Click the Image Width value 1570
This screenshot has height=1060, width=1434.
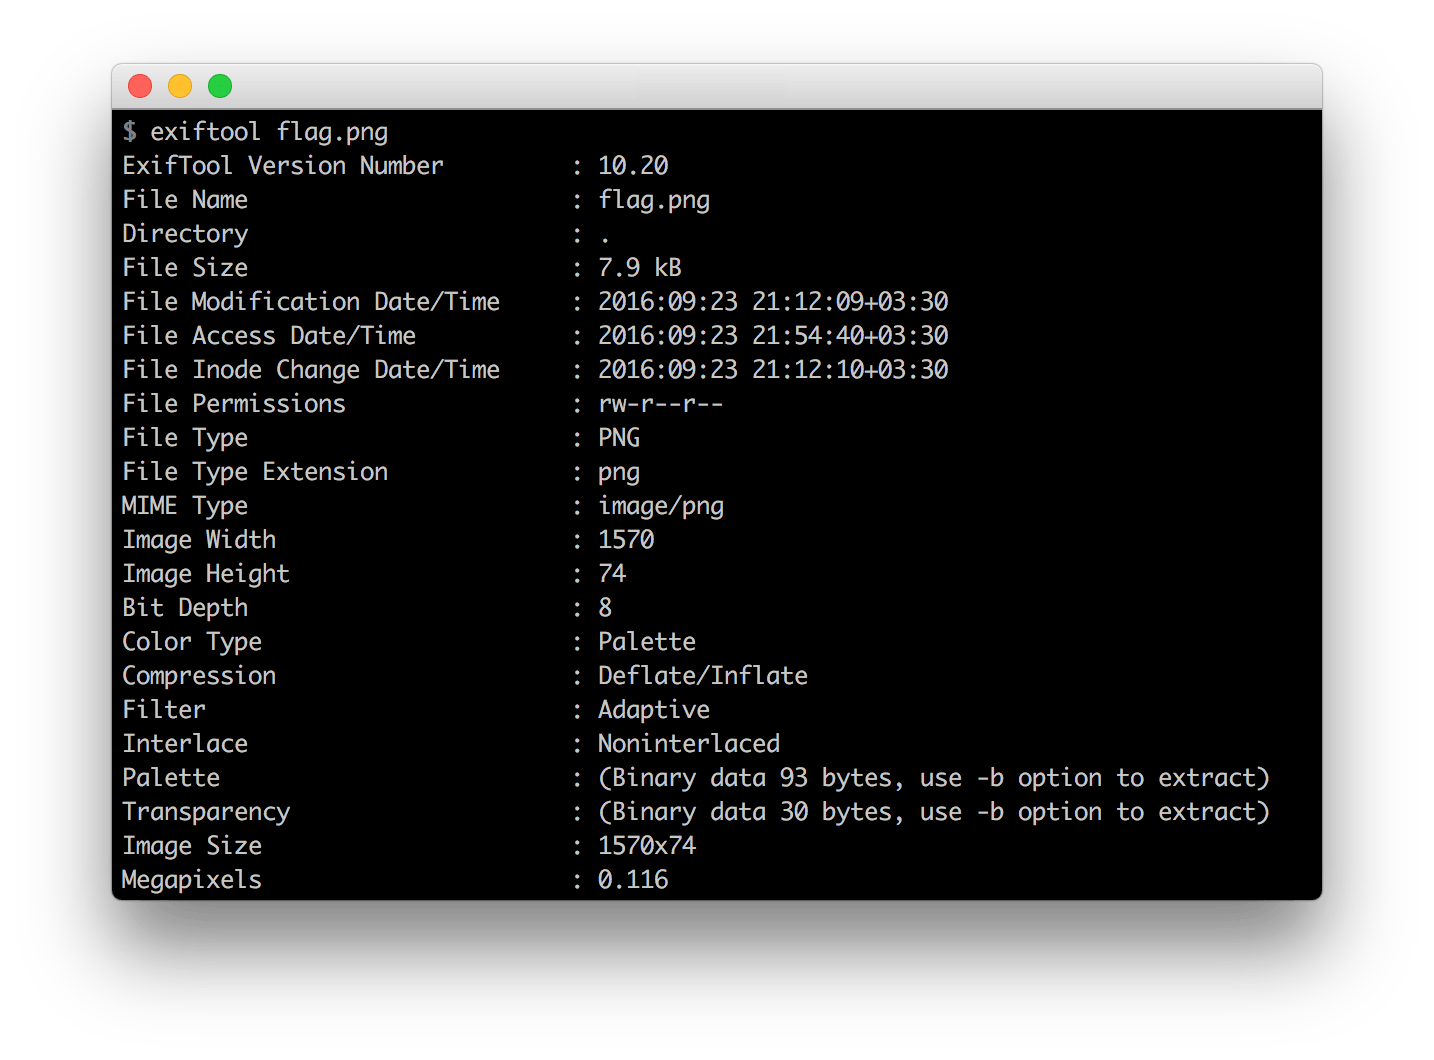click(x=626, y=540)
